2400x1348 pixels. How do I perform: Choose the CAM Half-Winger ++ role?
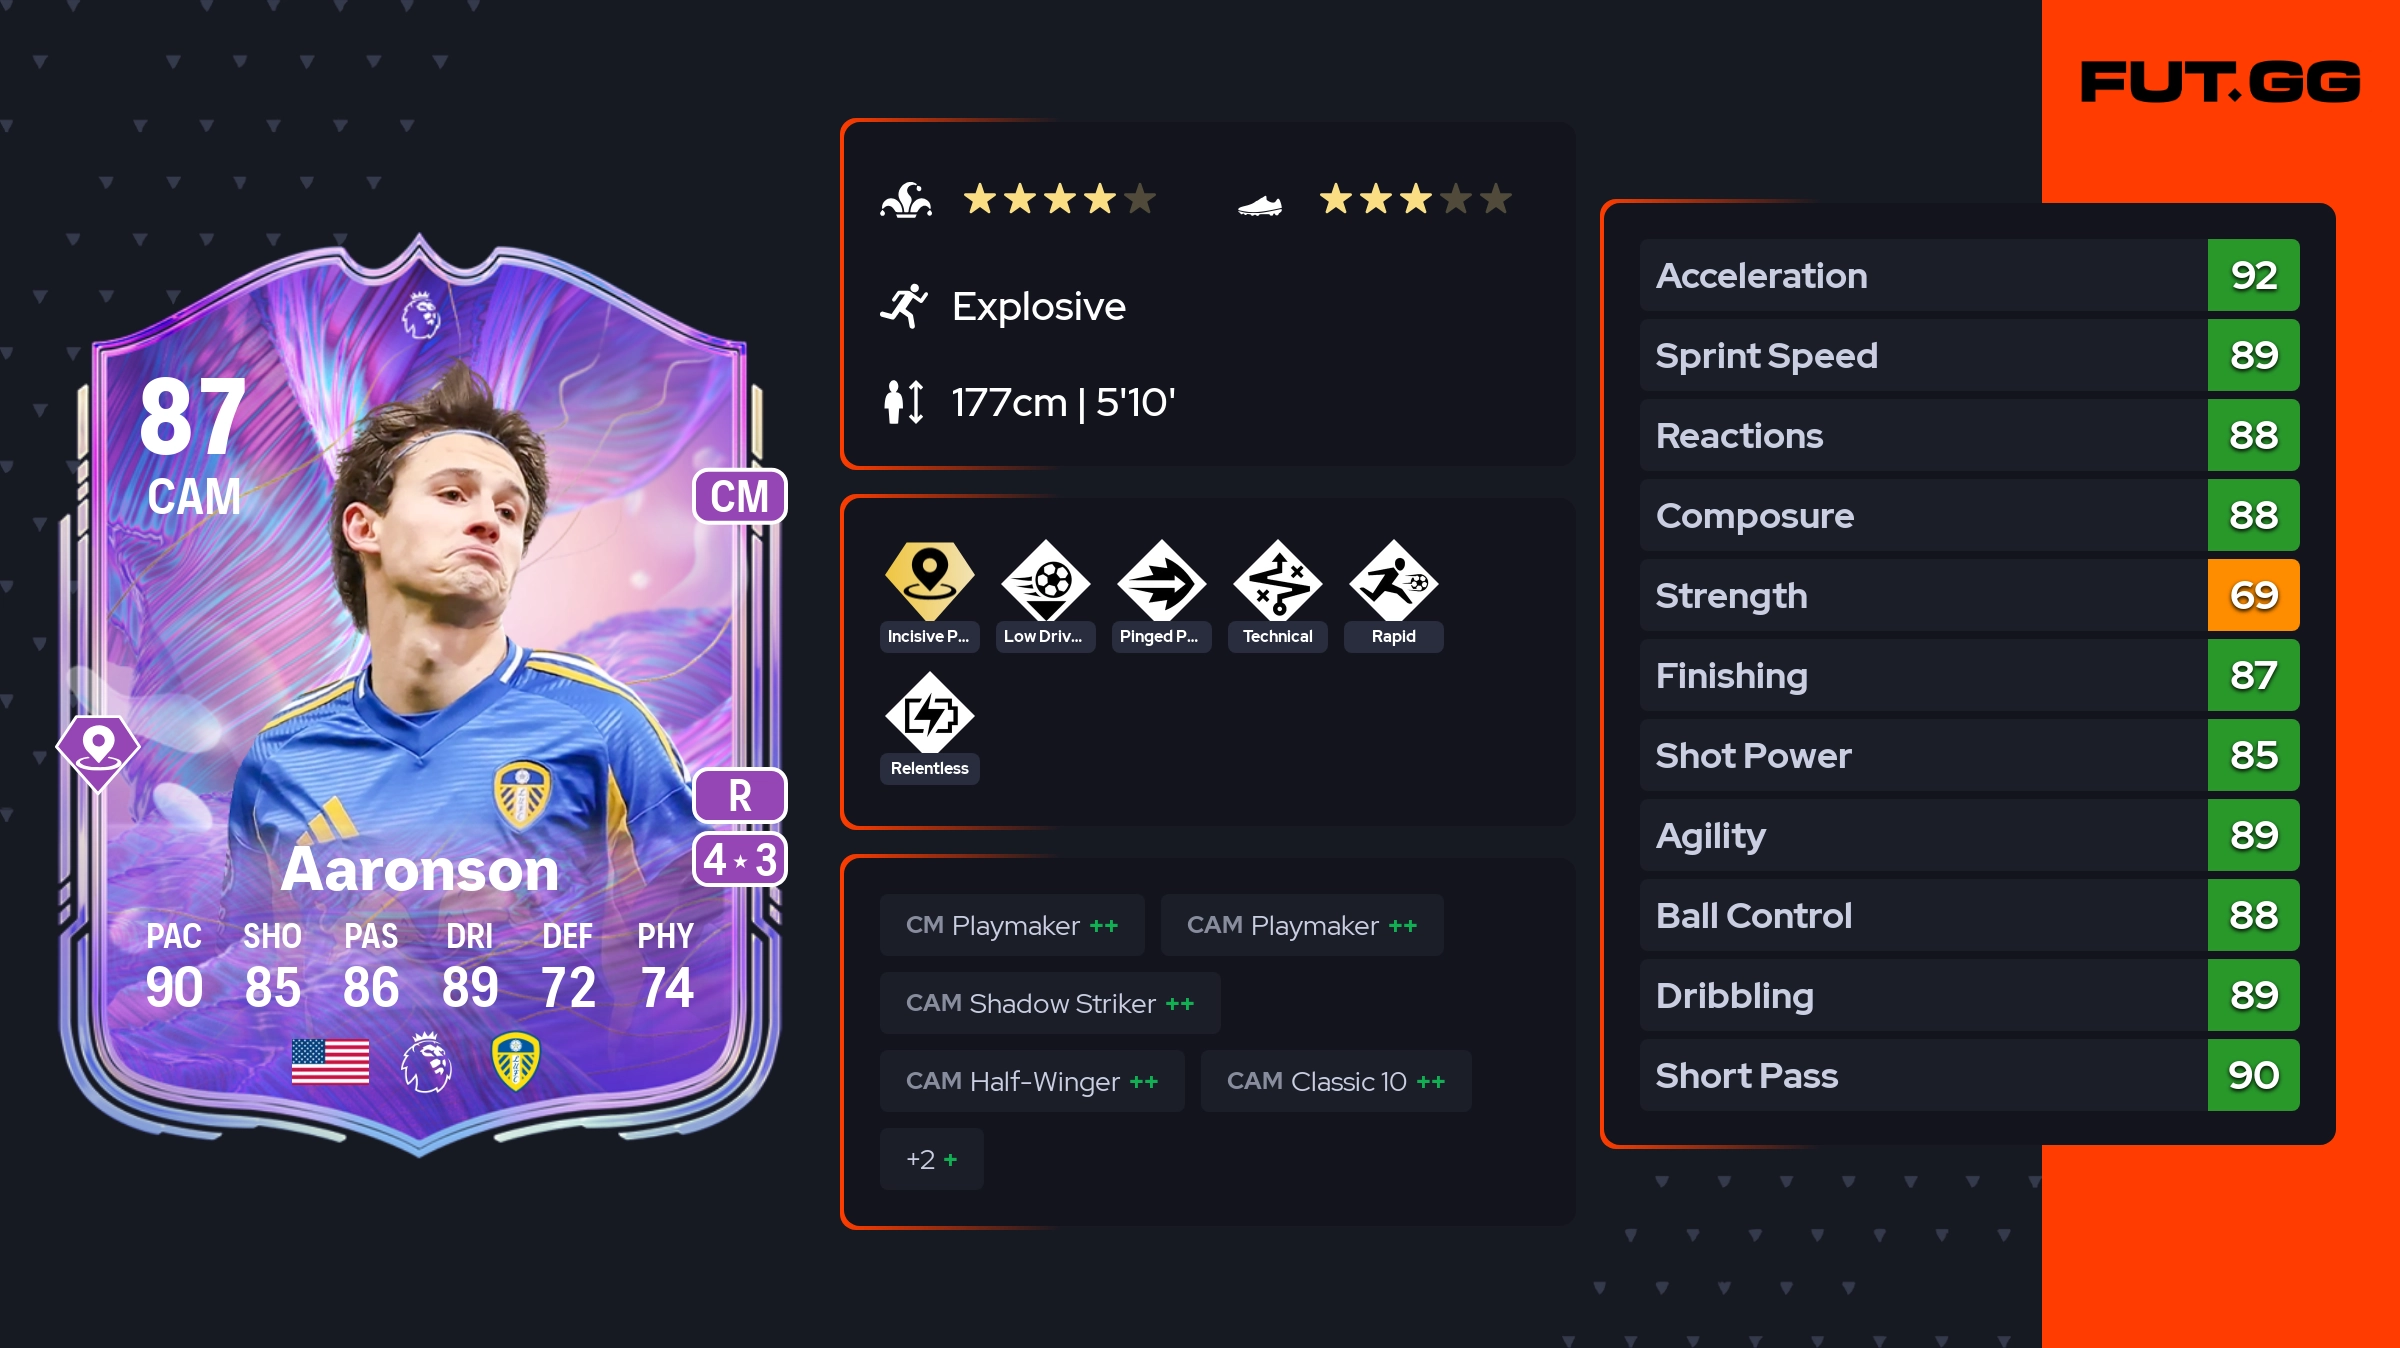coord(1032,1081)
